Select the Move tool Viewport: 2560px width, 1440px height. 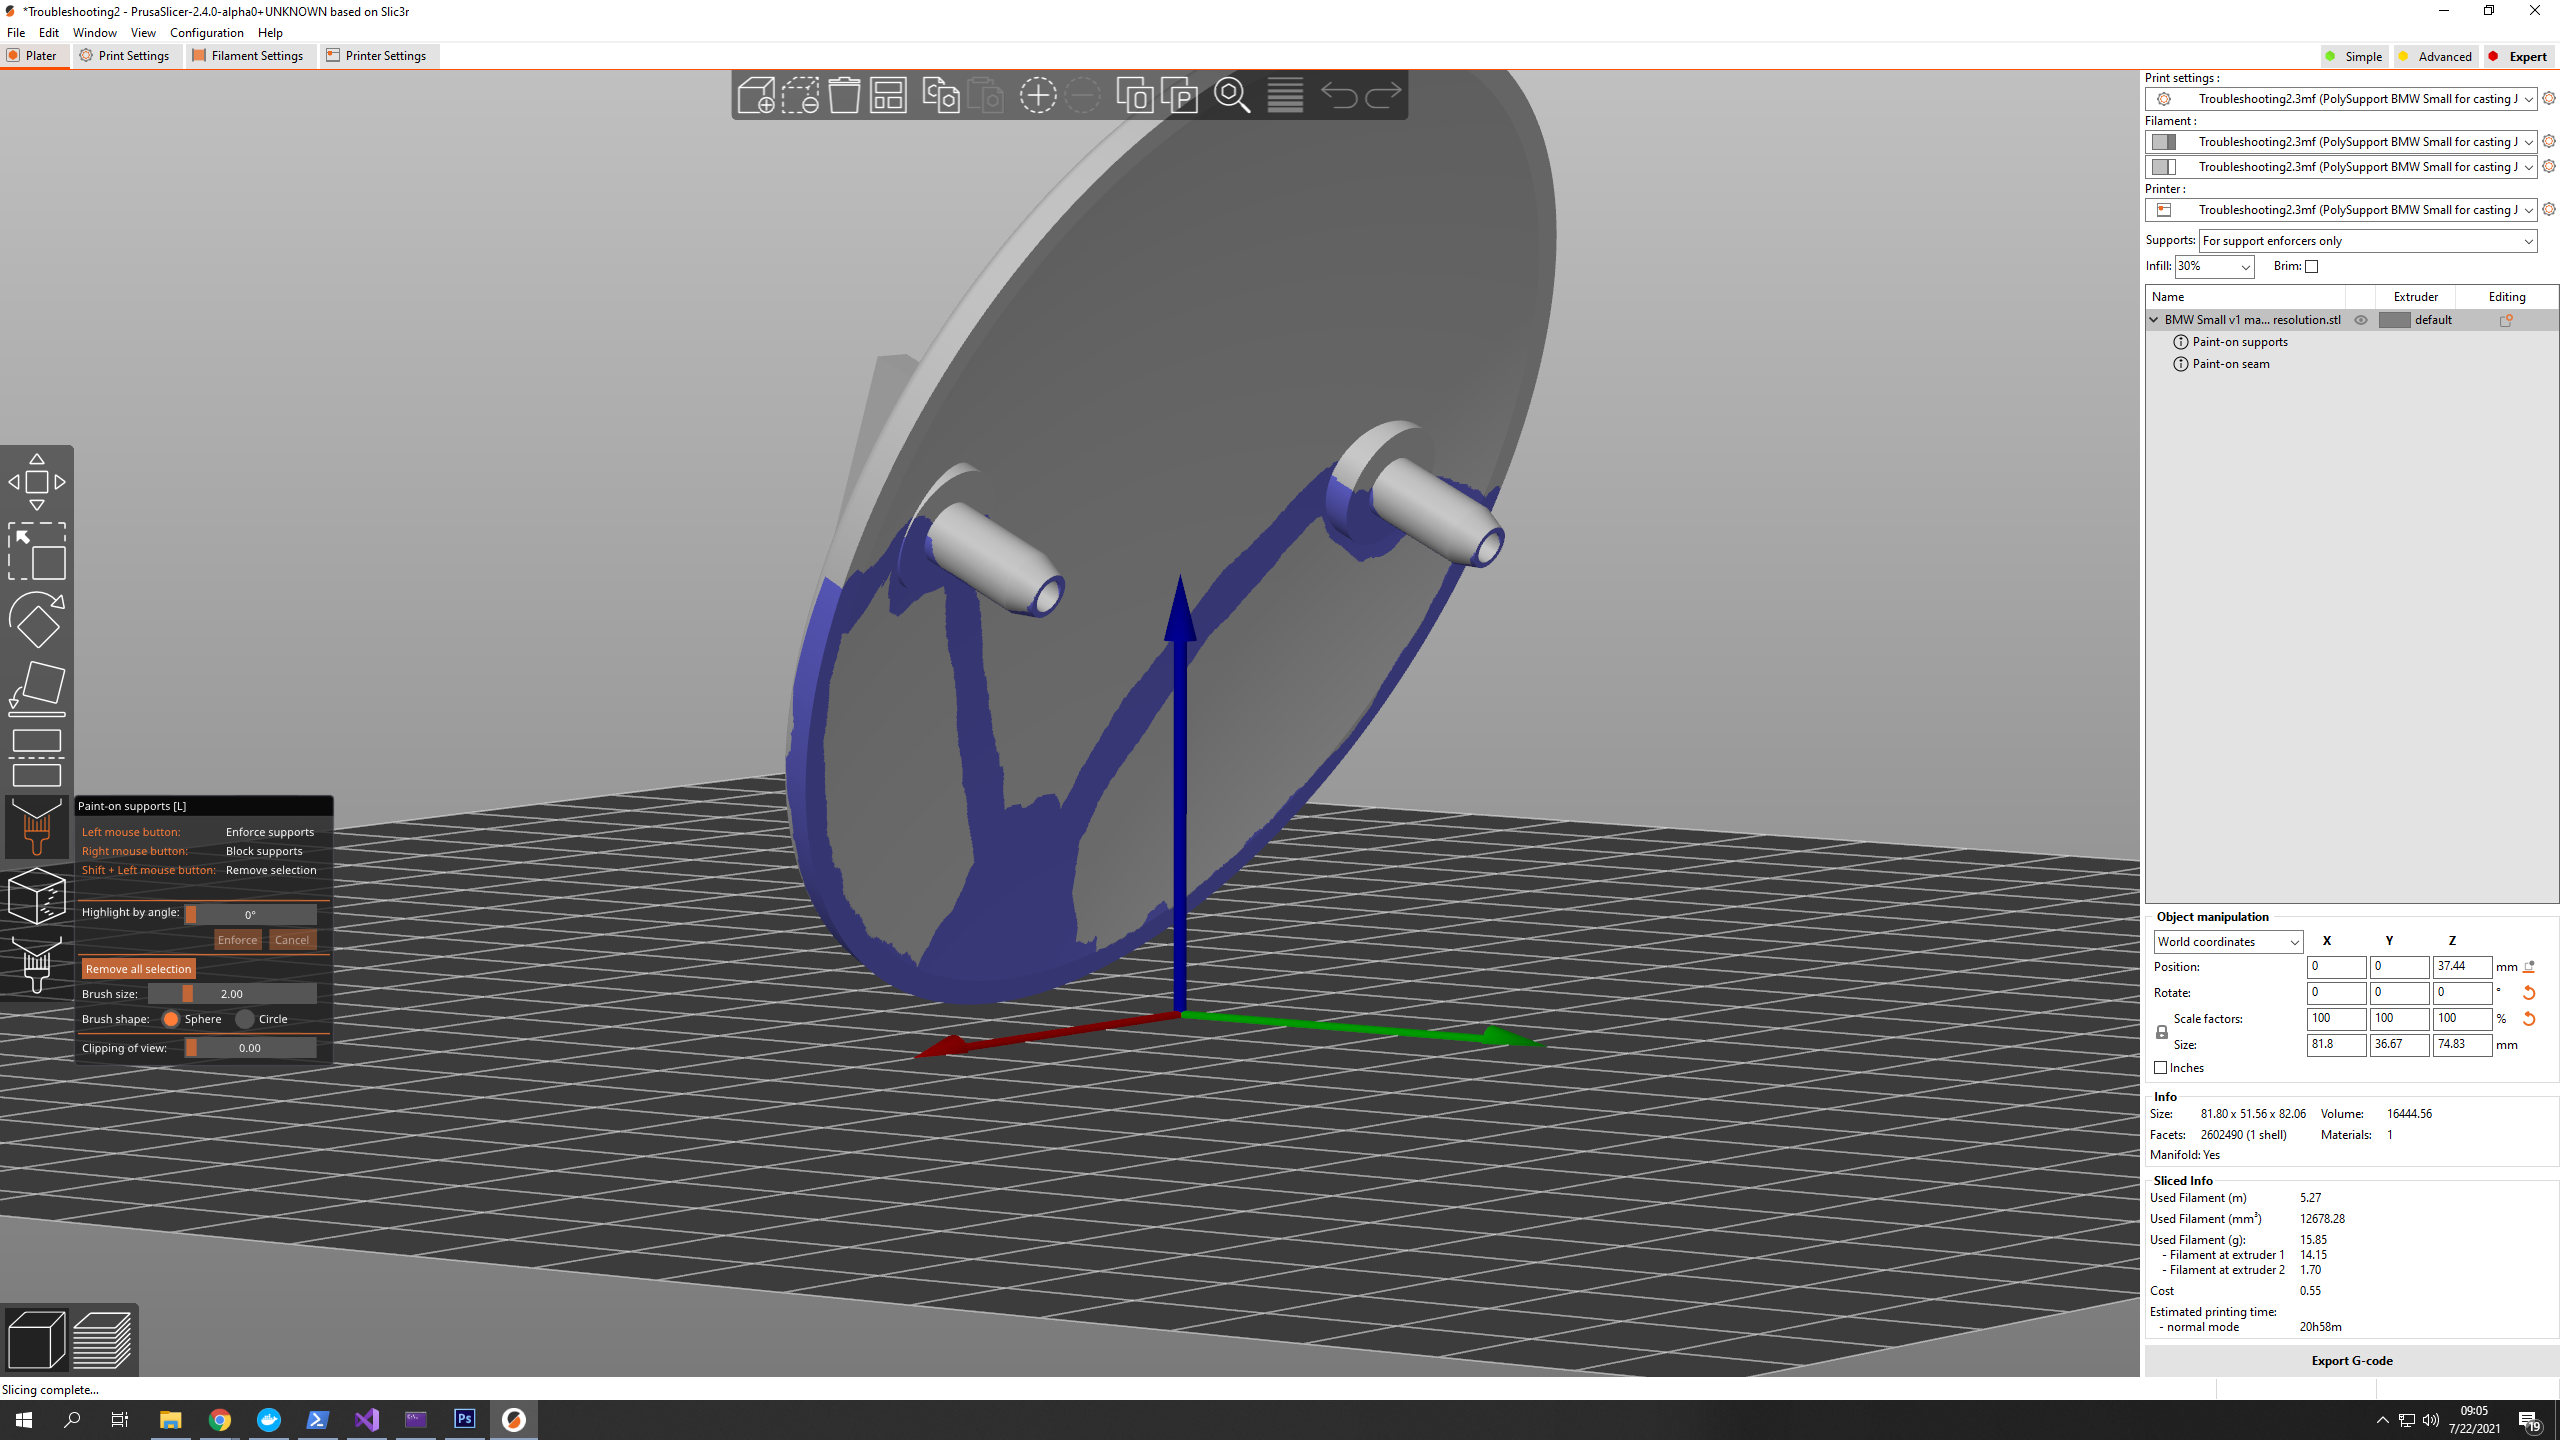coord(37,481)
